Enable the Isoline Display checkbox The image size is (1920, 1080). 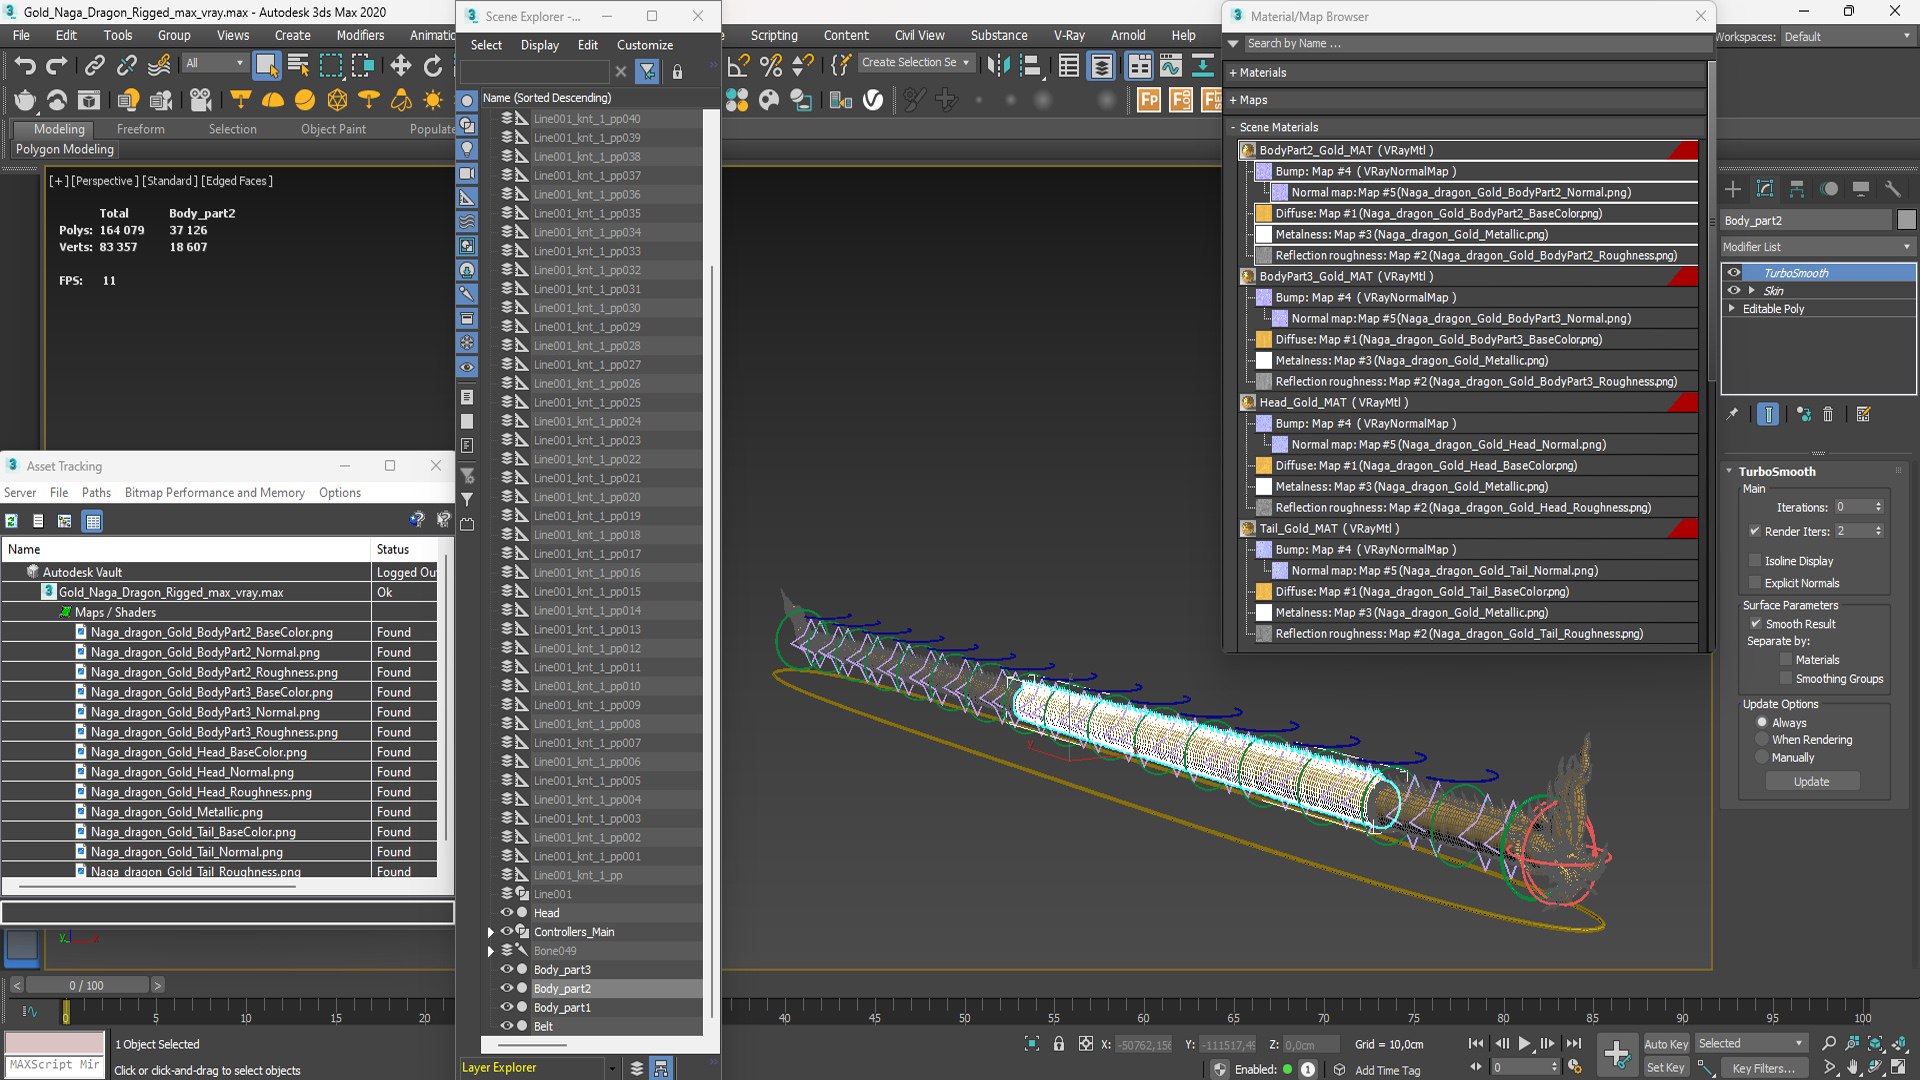click(x=1755, y=561)
